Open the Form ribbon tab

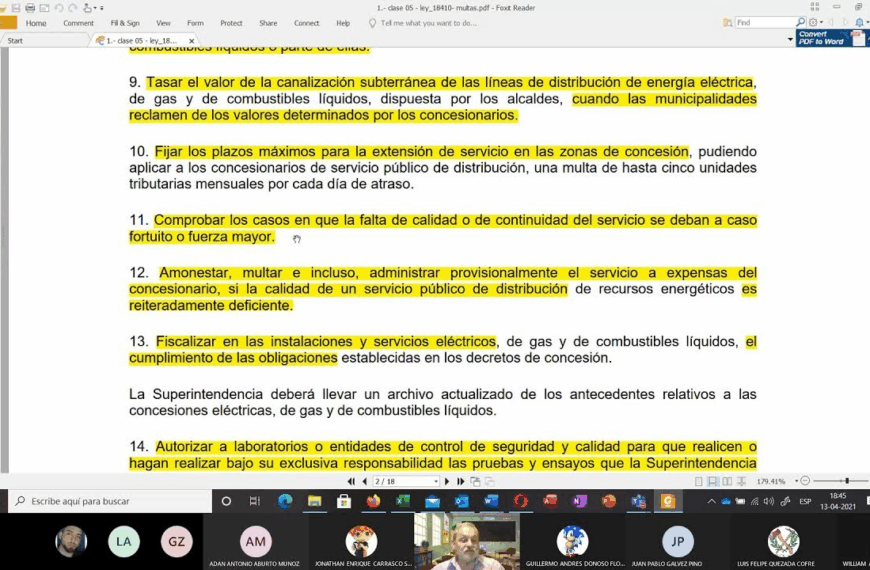pos(195,23)
